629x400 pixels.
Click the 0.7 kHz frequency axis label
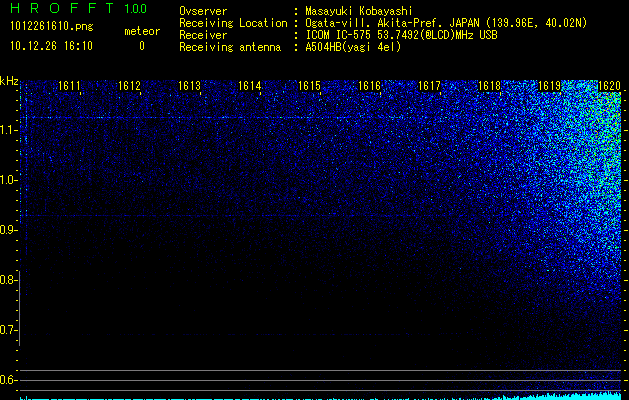click(x=8, y=330)
